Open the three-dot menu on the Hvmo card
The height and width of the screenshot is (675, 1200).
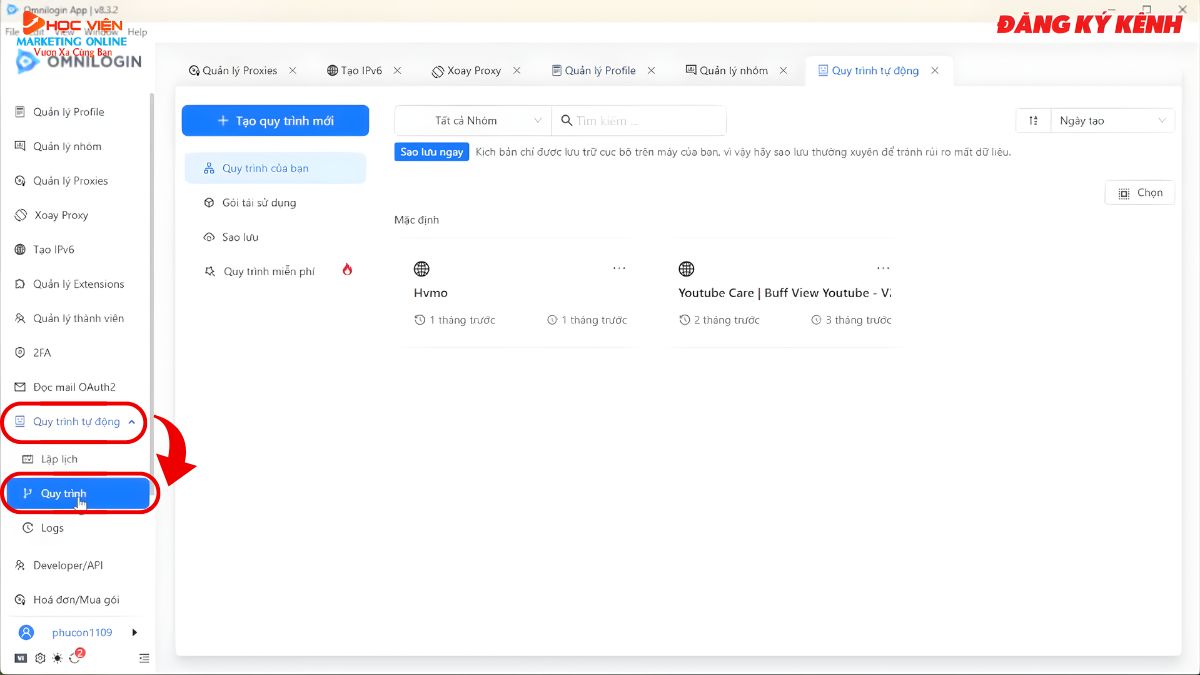pyautogui.click(x=619, y=268)
